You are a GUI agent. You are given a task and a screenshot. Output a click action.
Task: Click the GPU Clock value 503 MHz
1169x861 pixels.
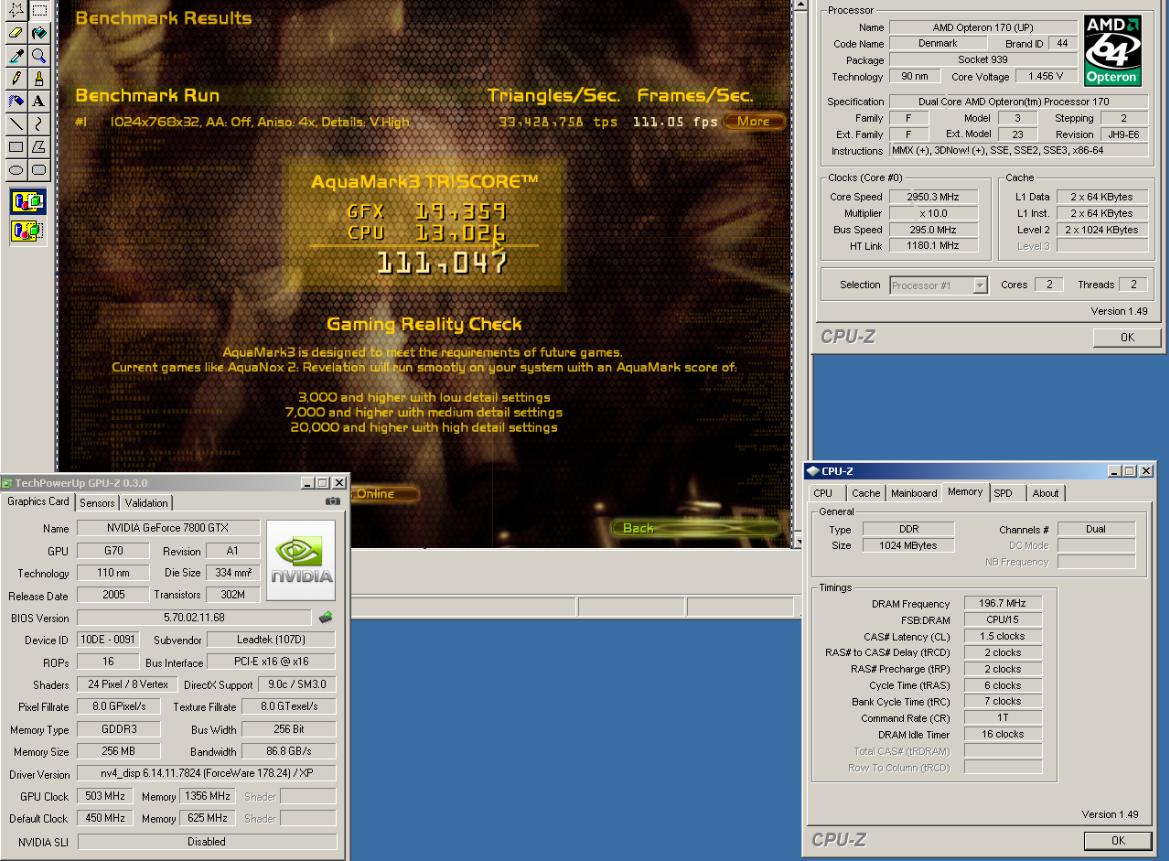105,796
